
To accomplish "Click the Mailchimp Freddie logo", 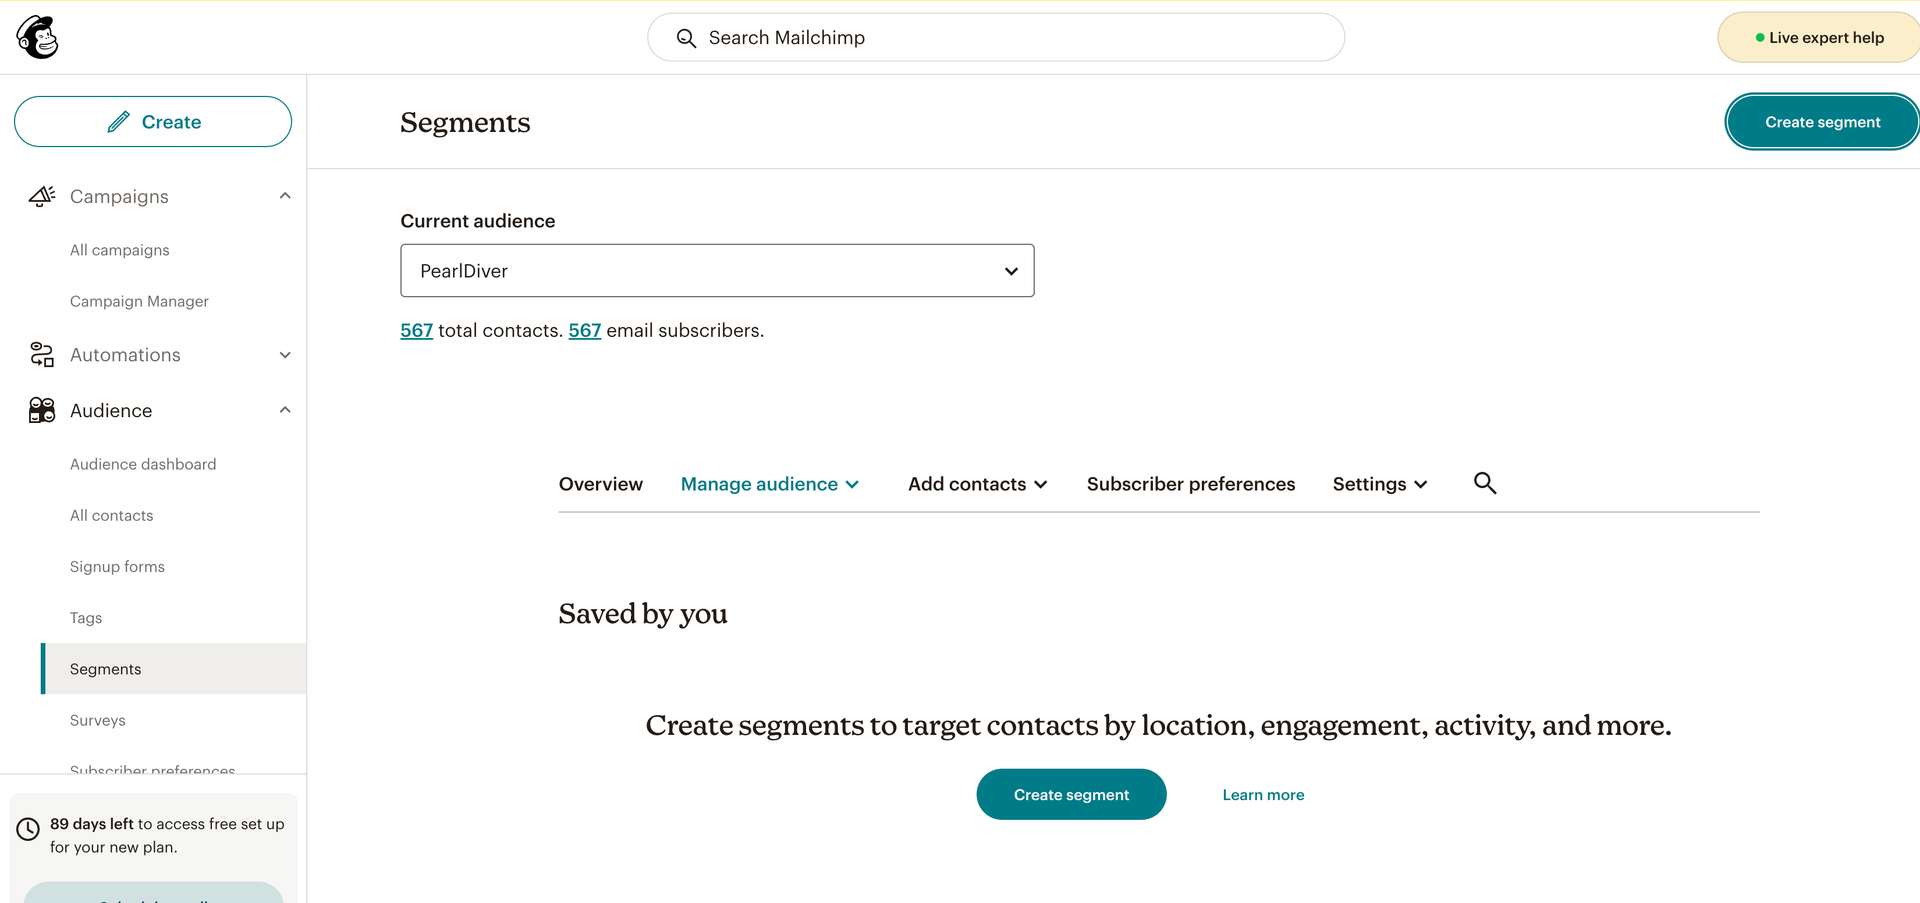I will [x=38, y=38].
